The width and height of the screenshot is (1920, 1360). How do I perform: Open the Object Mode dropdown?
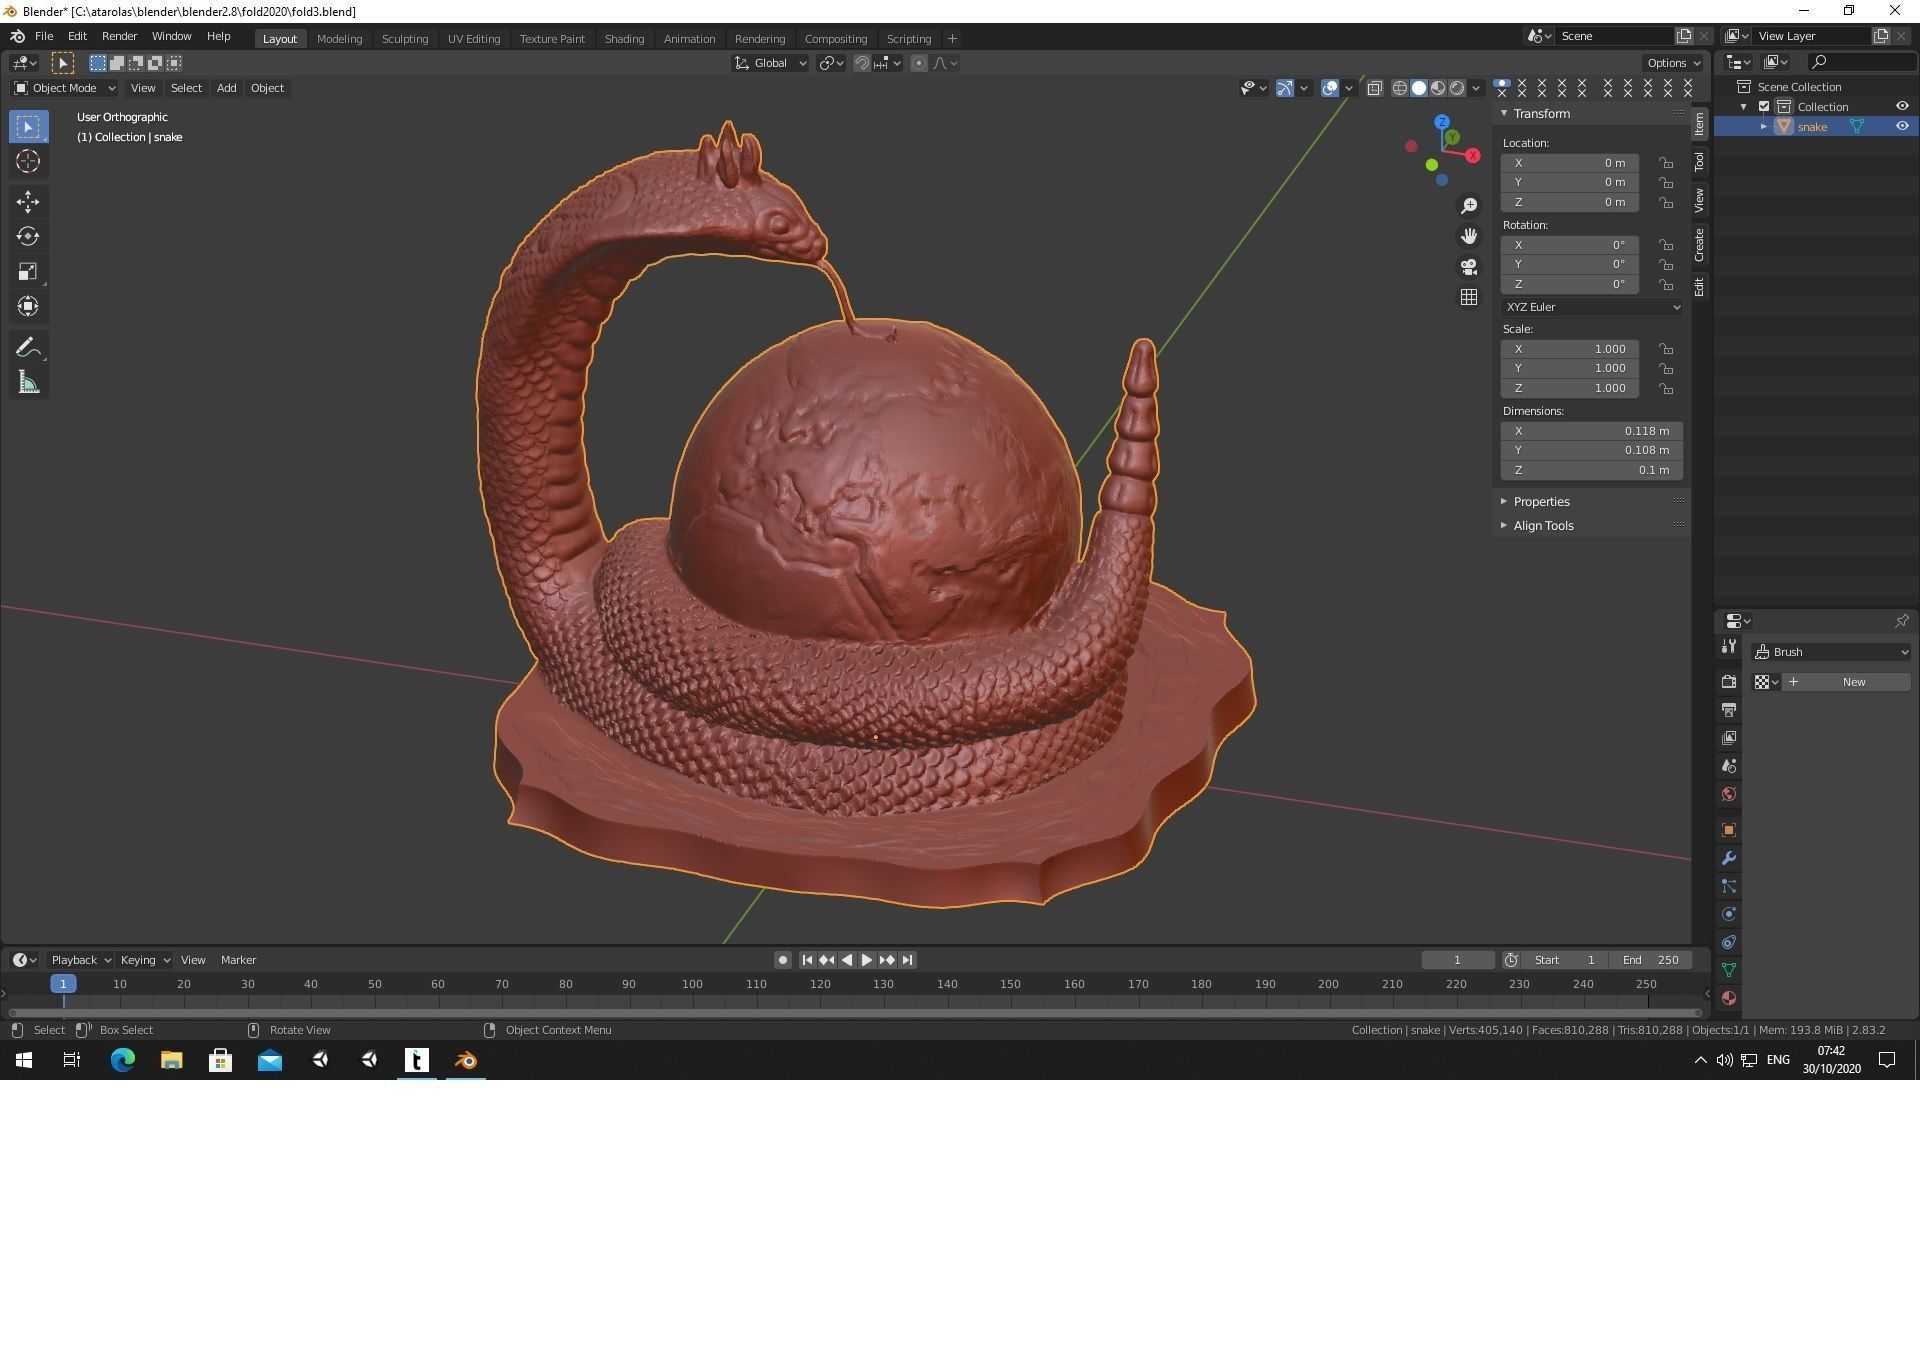pyautogui.click(x=64, y=88)
